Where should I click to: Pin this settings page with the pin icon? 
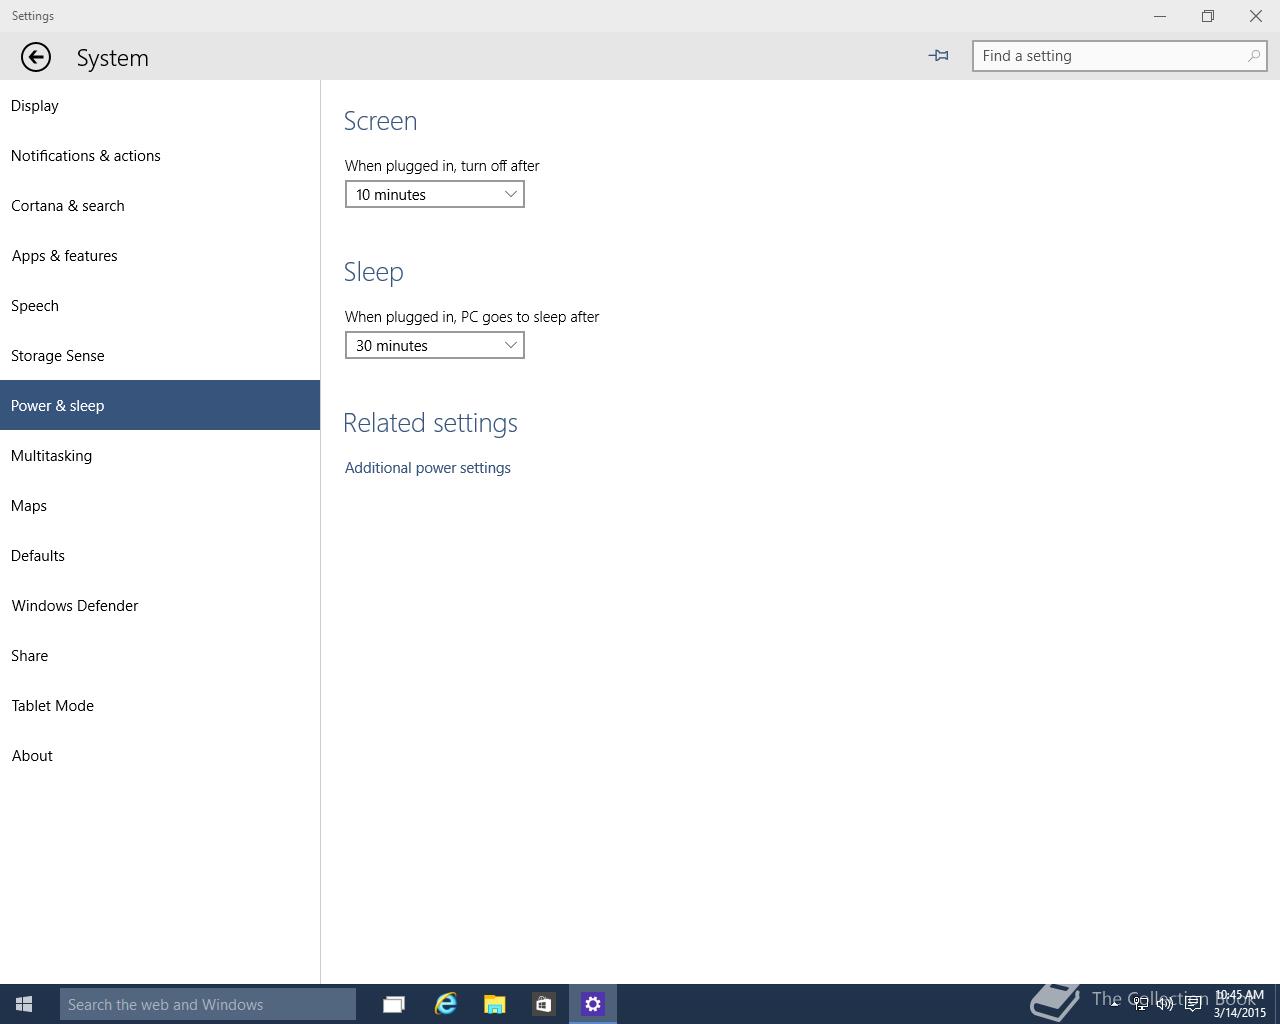(938, 56)
